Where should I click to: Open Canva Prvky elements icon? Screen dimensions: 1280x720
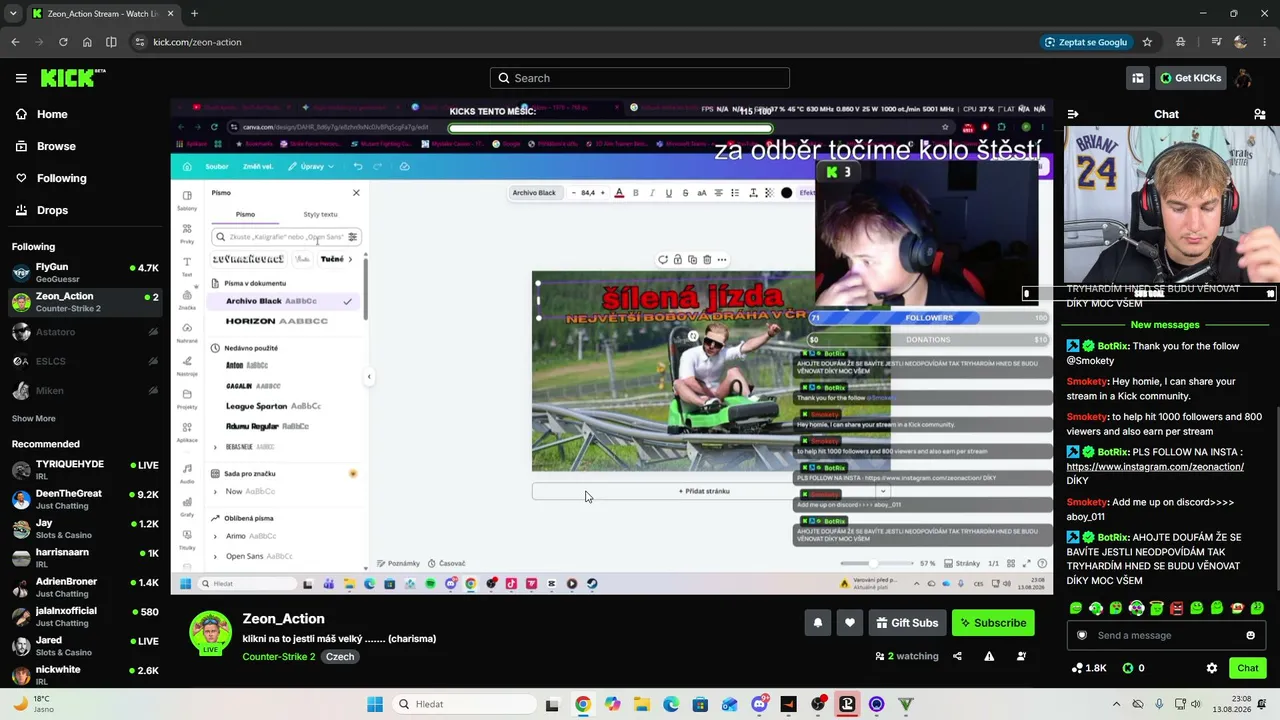pyautogui.click(x=187, y=233)
